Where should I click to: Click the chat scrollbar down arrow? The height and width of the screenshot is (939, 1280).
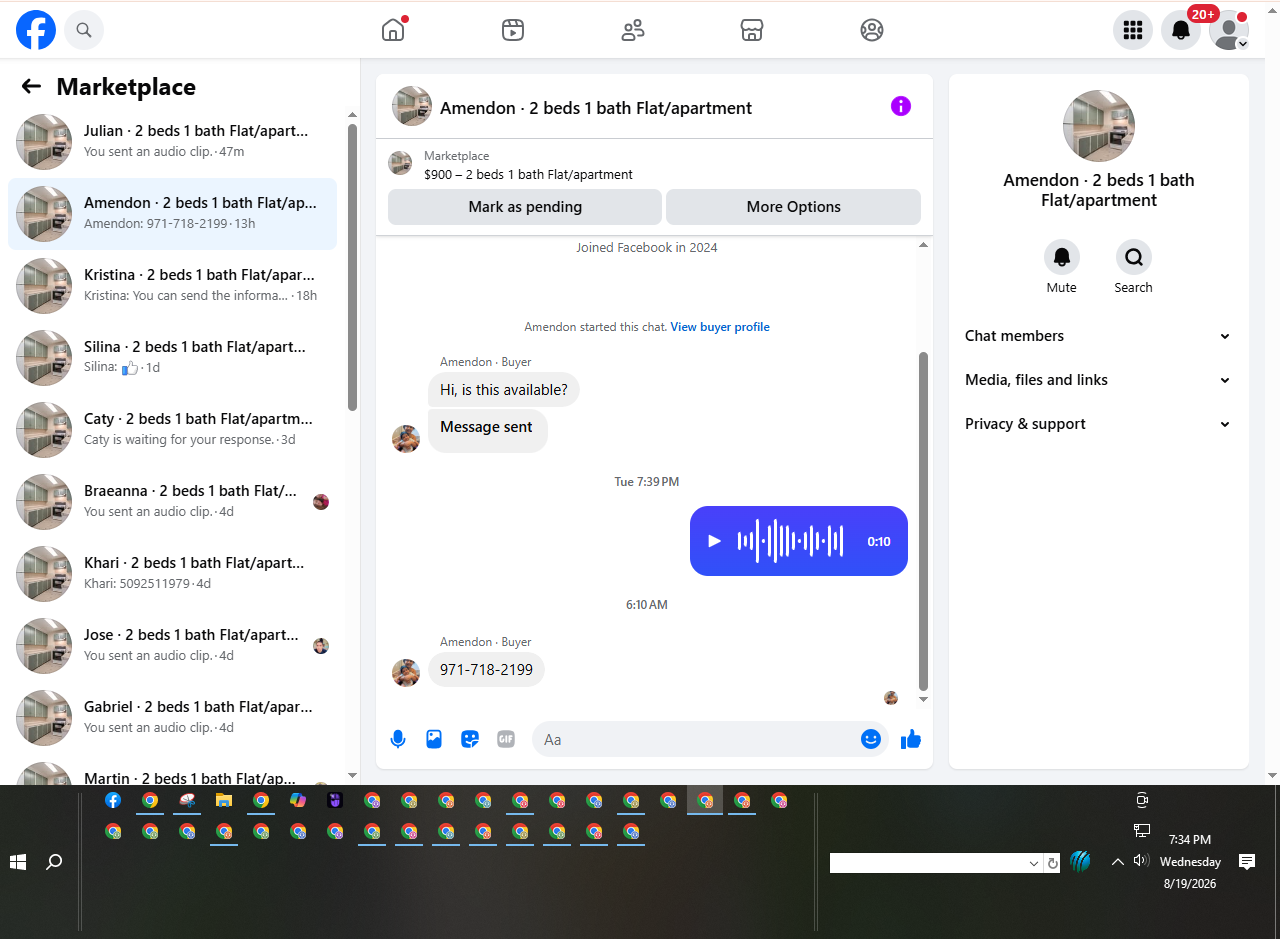(x=924, y=700)
